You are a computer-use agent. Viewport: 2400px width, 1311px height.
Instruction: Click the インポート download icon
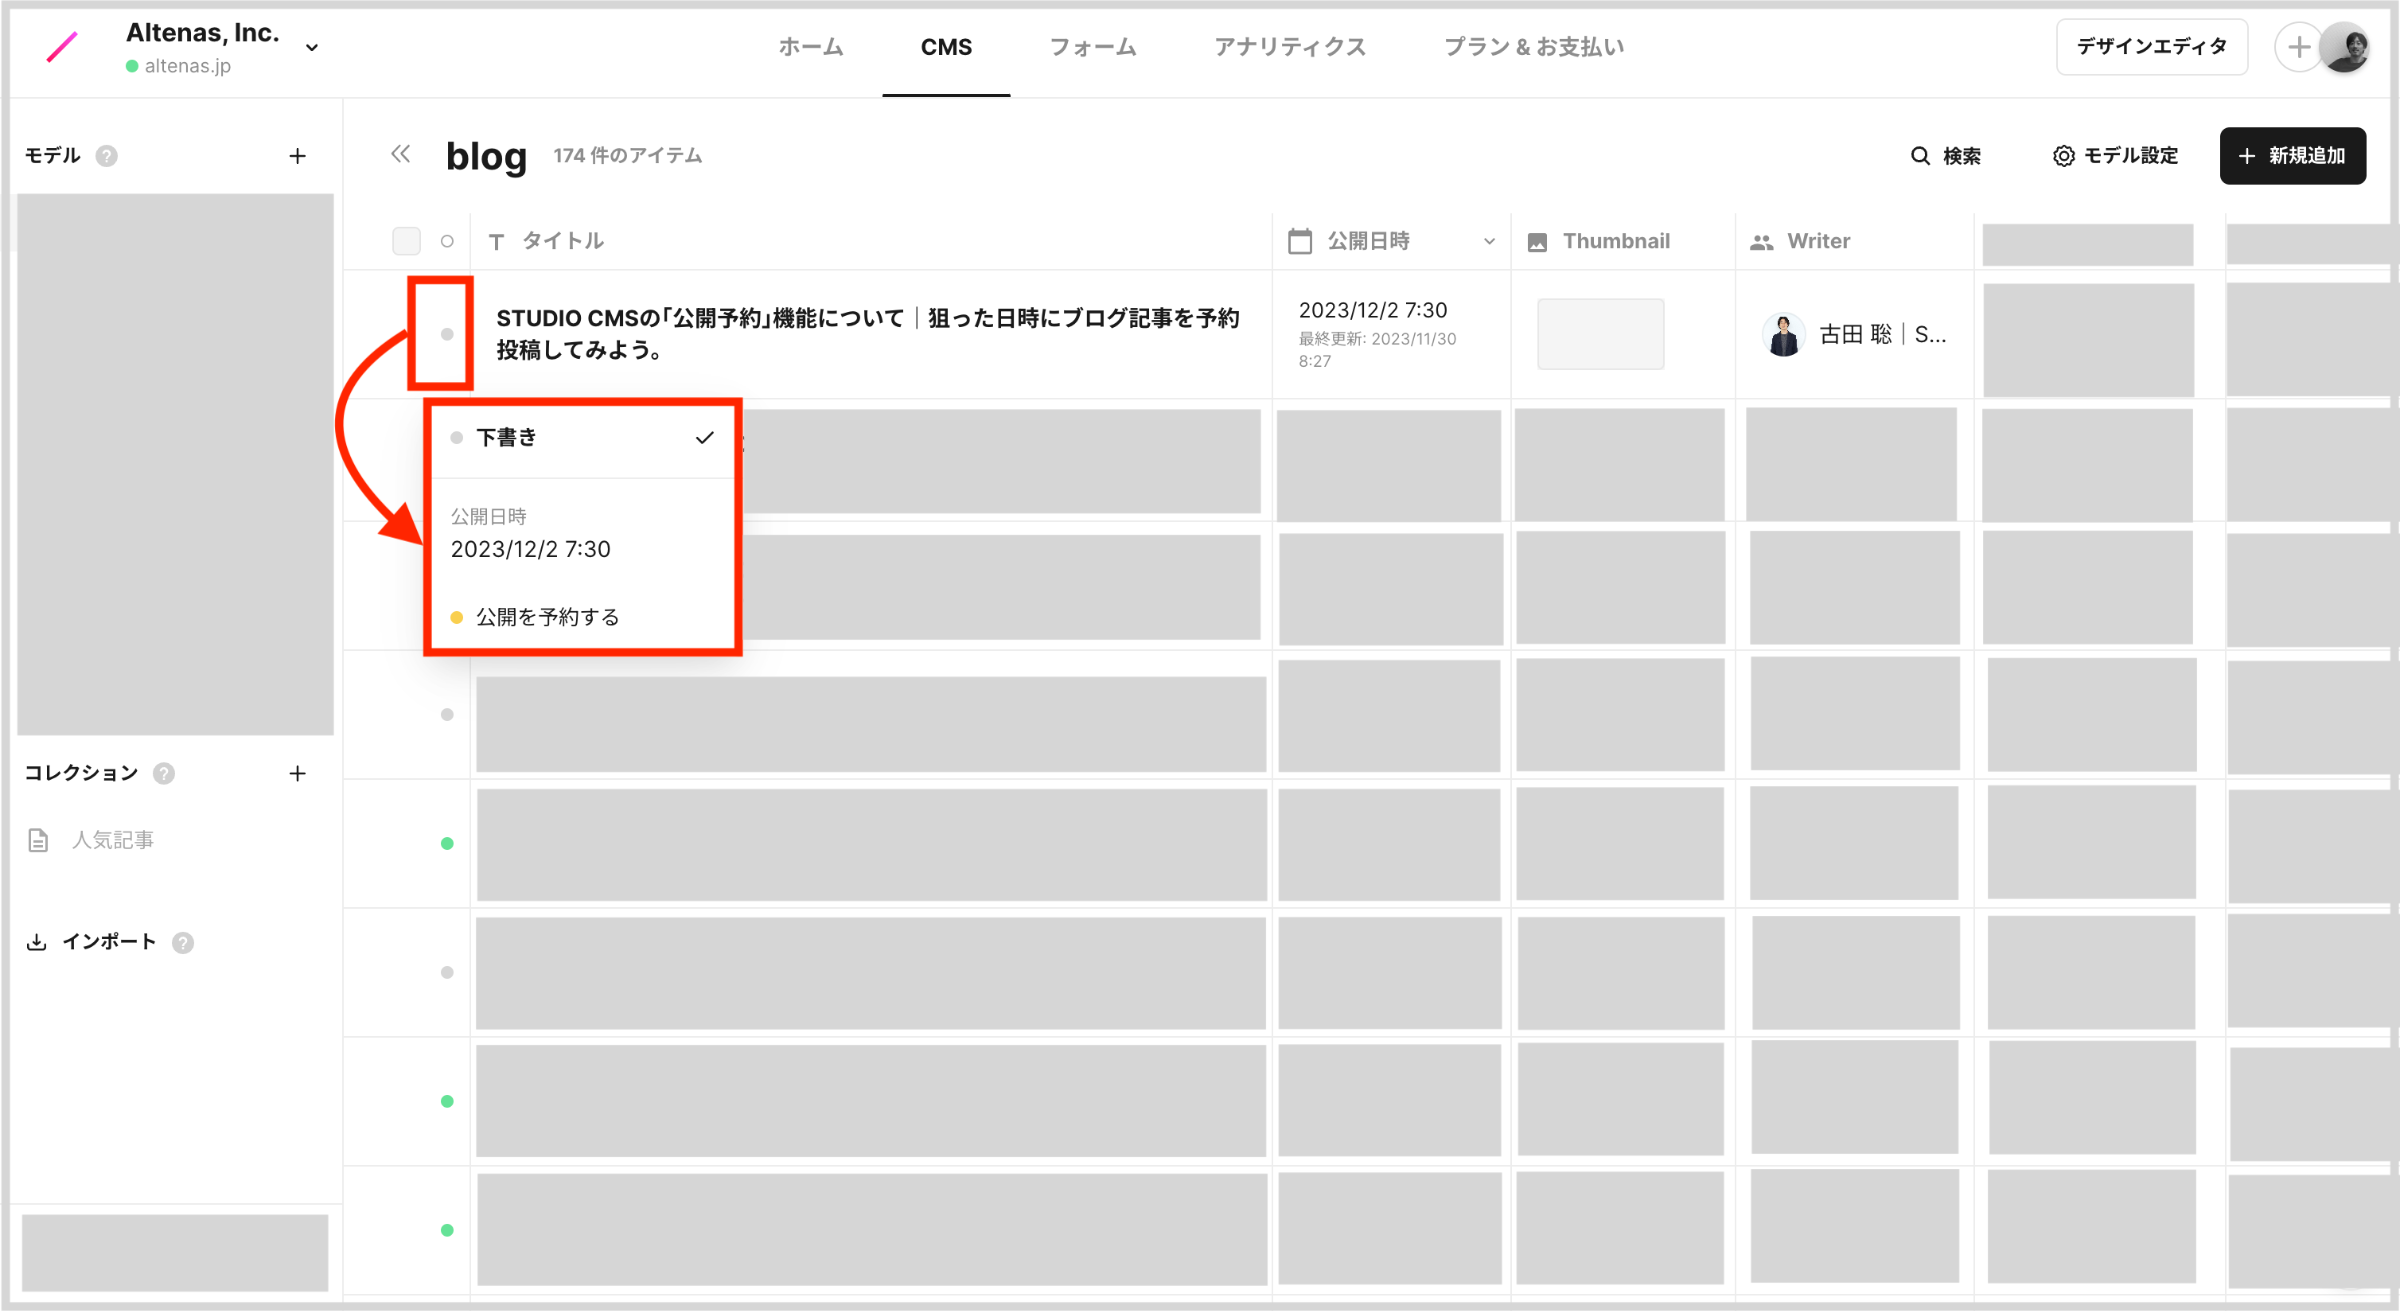coord(37,942)
